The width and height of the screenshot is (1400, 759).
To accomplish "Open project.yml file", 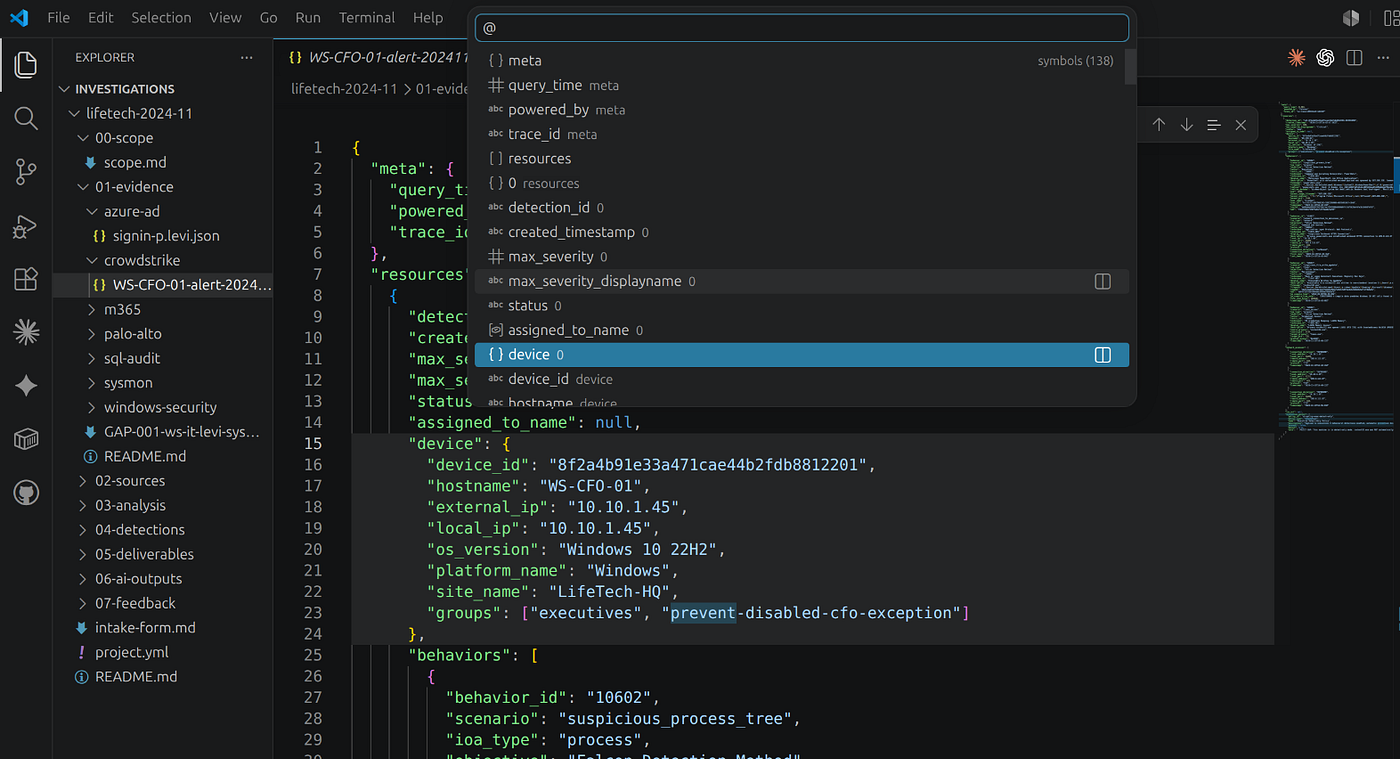I will [132, 652].
